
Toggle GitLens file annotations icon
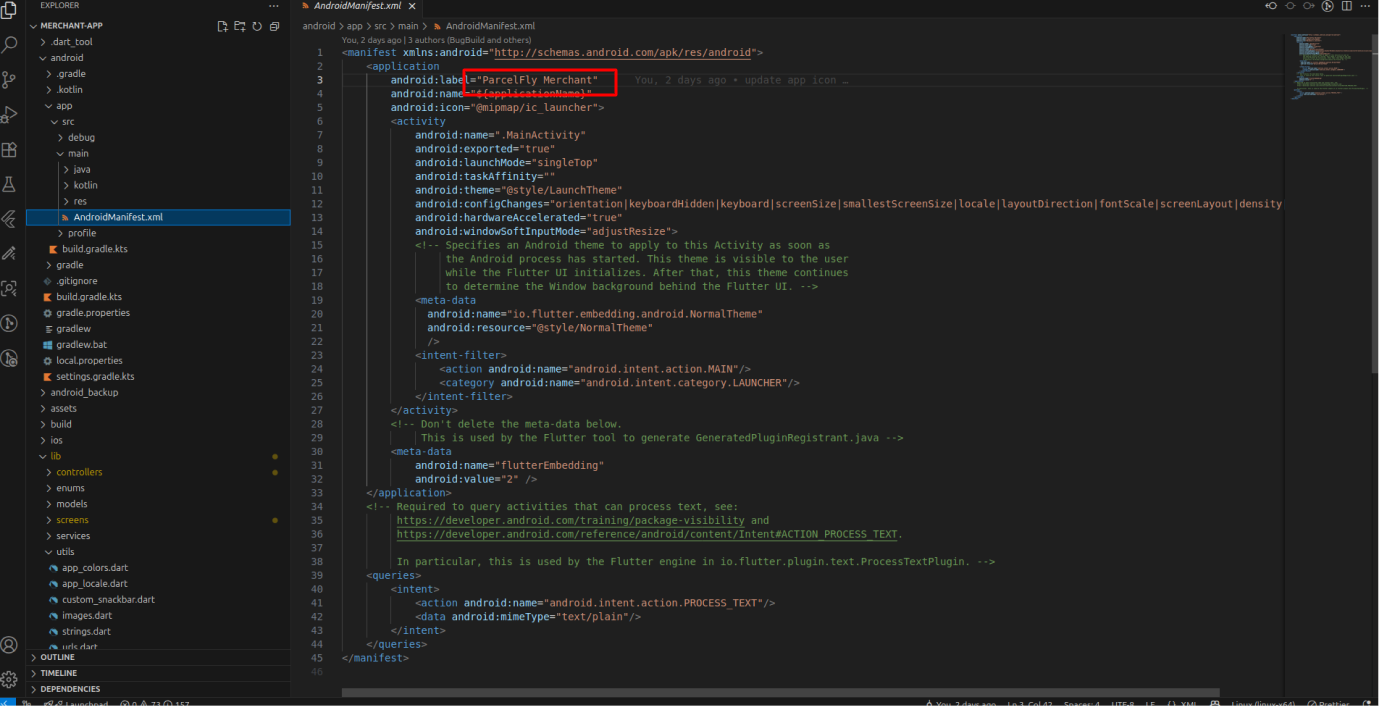click(1328, 6)
